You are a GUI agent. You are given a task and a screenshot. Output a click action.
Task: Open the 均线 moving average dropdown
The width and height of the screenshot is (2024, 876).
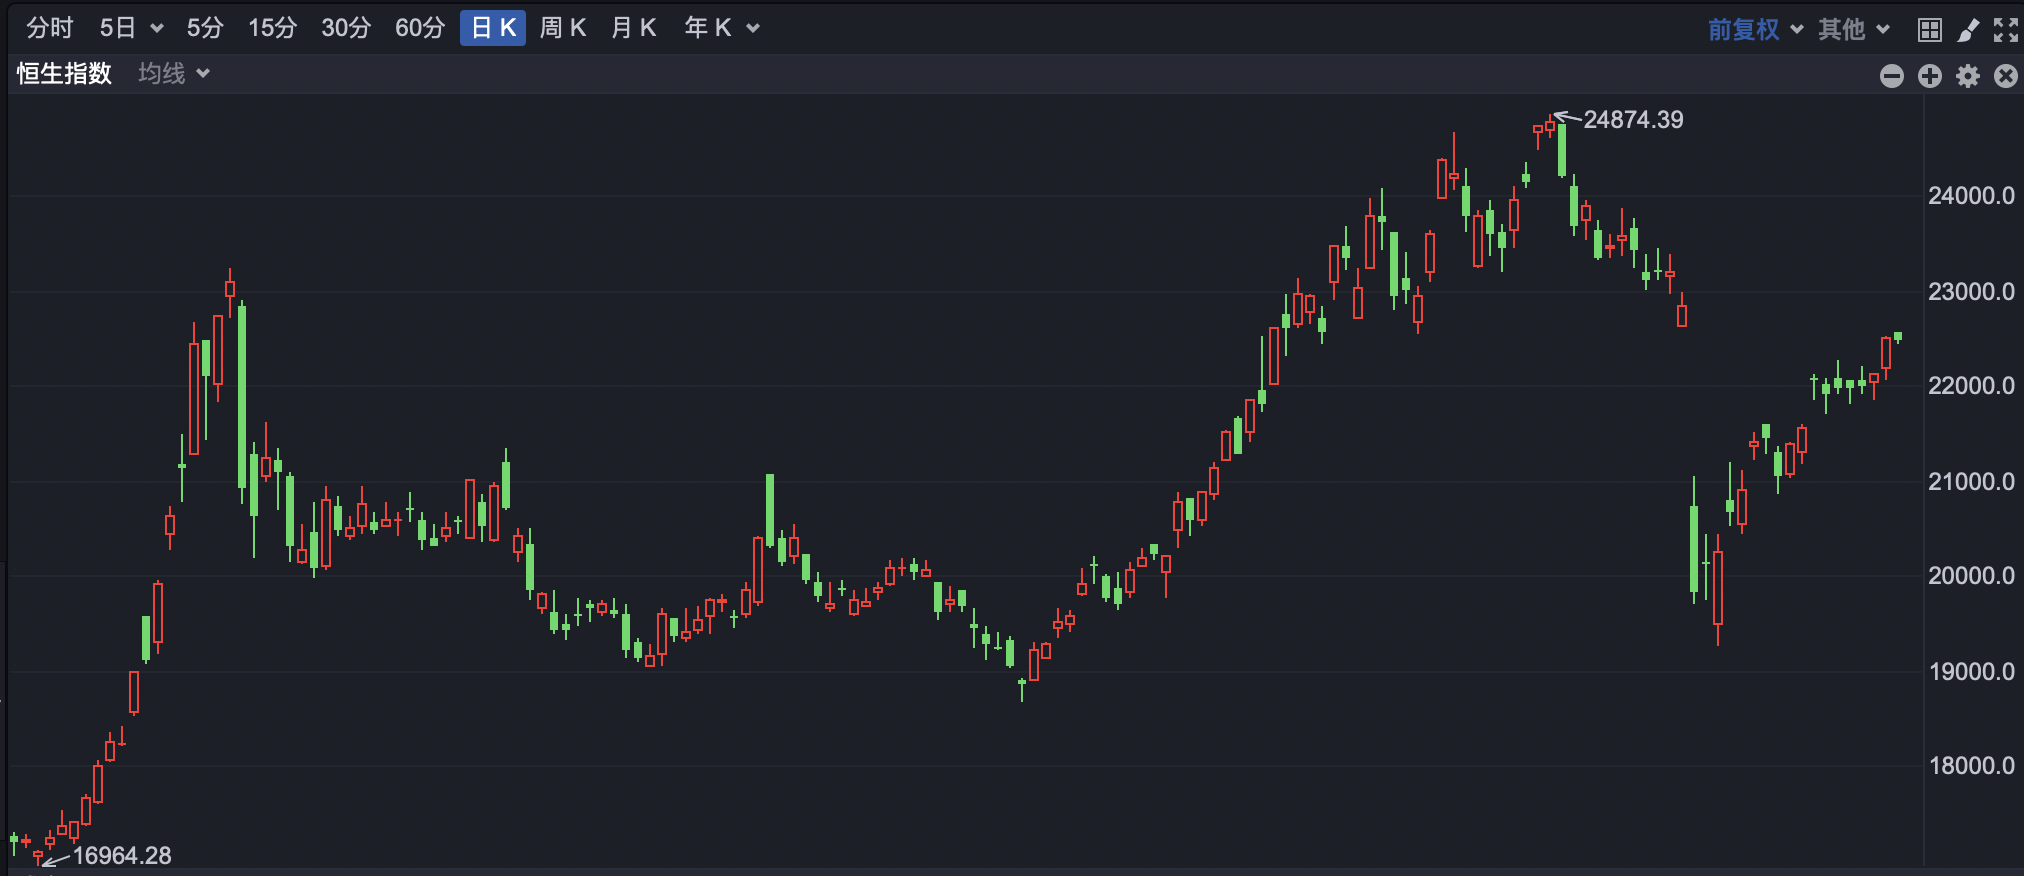[x=173, y=73]
